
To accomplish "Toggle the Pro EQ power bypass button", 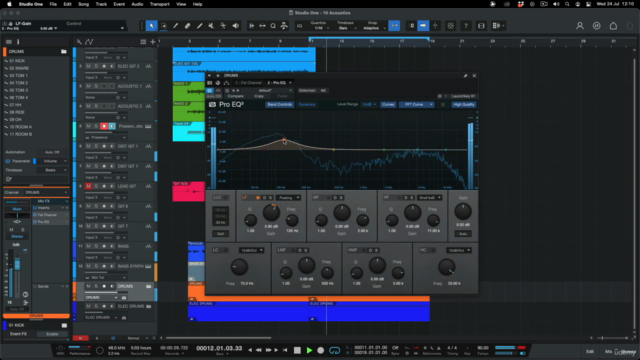I will click(x=210, y=91).
